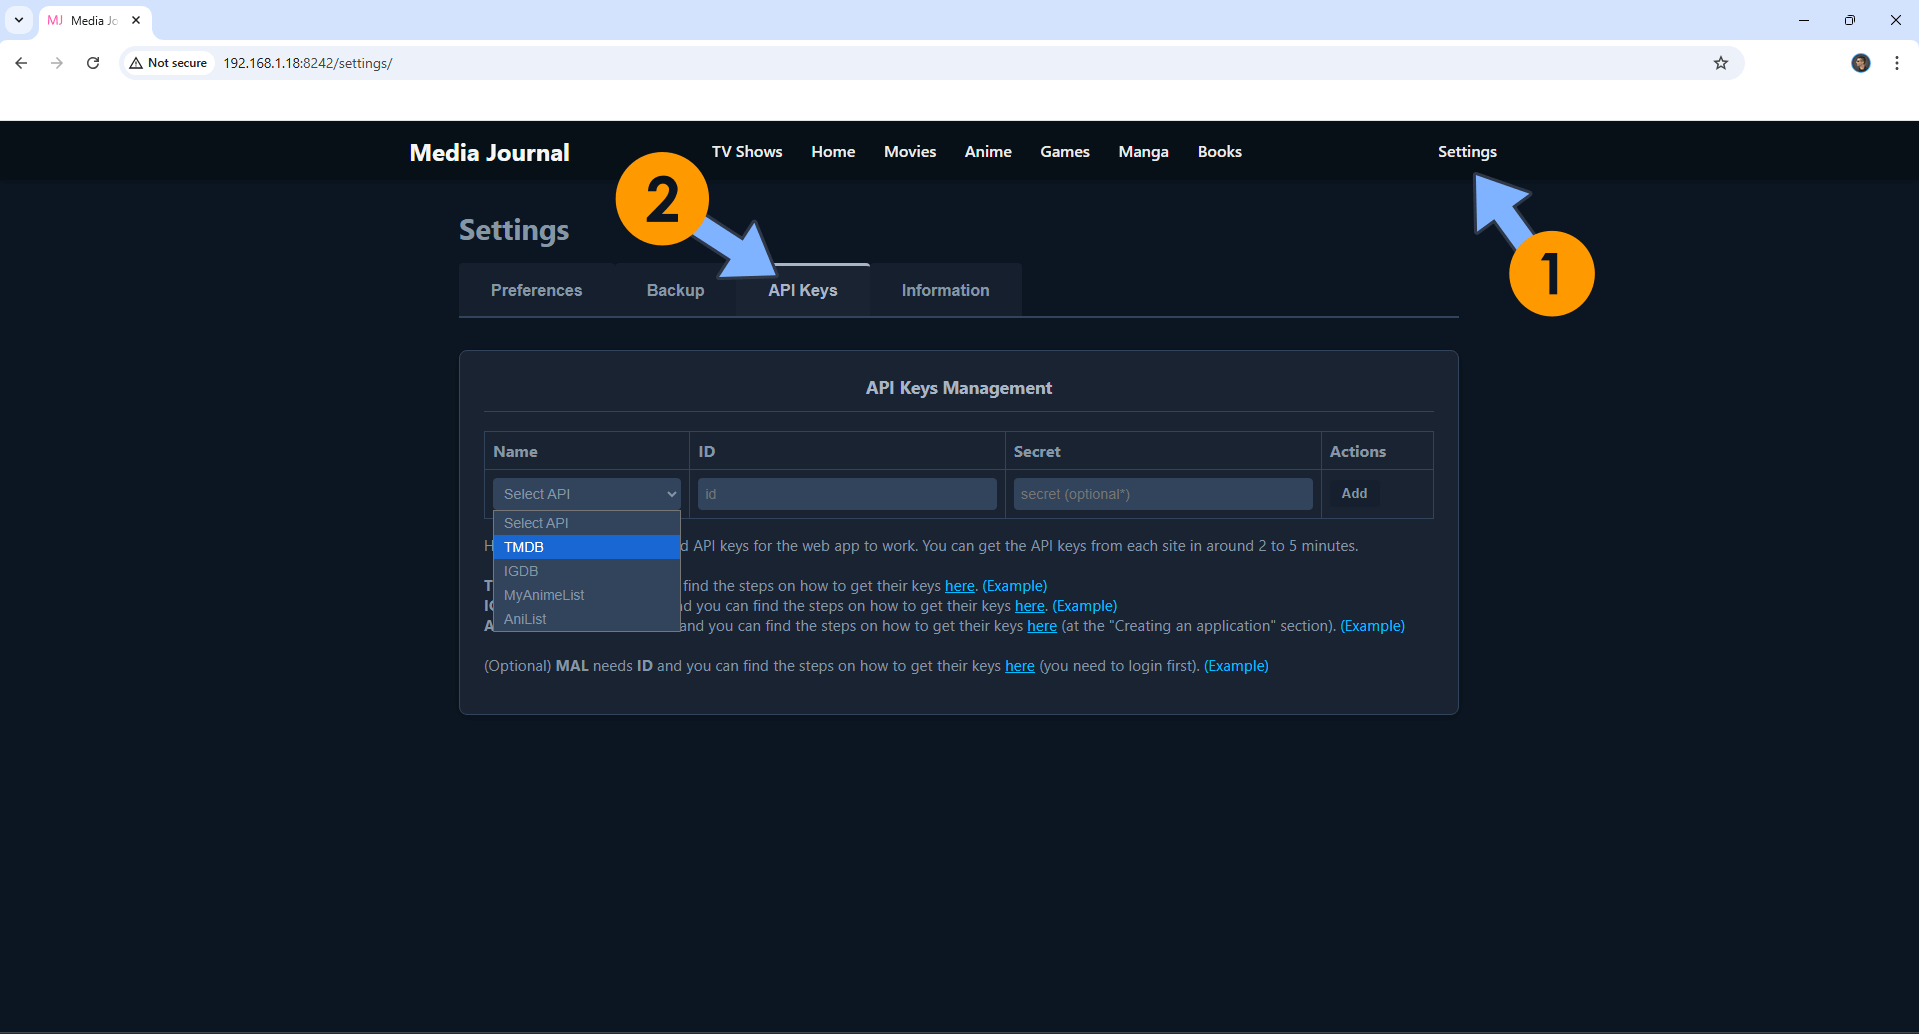Open TV Shows in the navigation bar

(x=746, y=152)
